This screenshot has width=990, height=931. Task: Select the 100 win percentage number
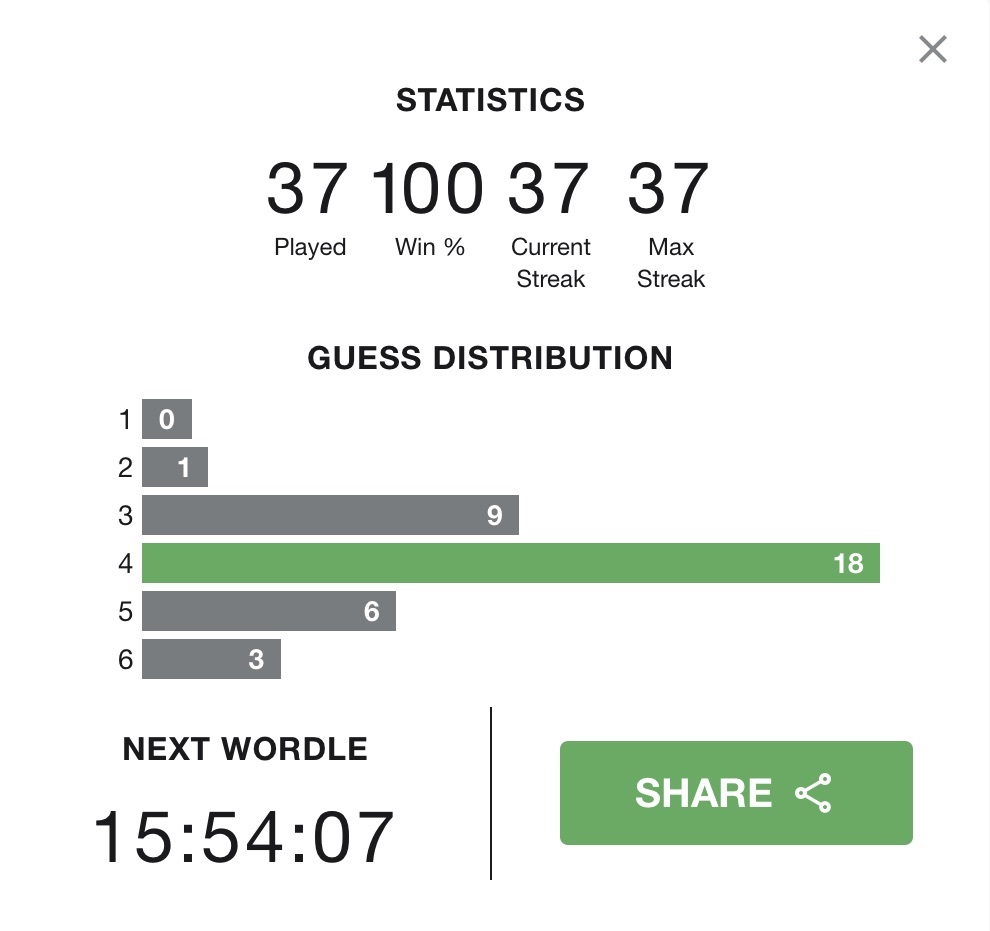coord(428,190)
